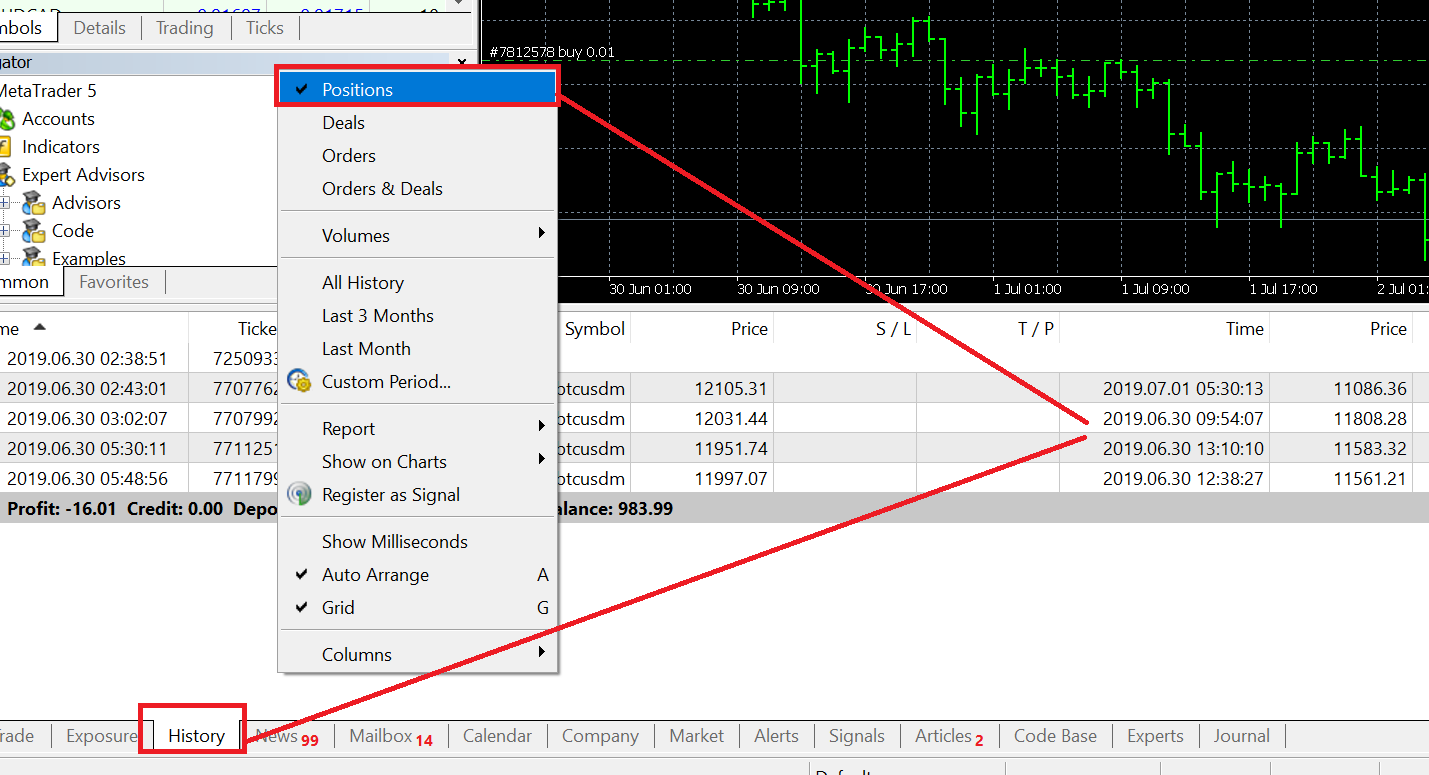The height and width of the screenshot is (775, 1429).
Task: Select Positions in the context menu
Action: tap(417, 89)
